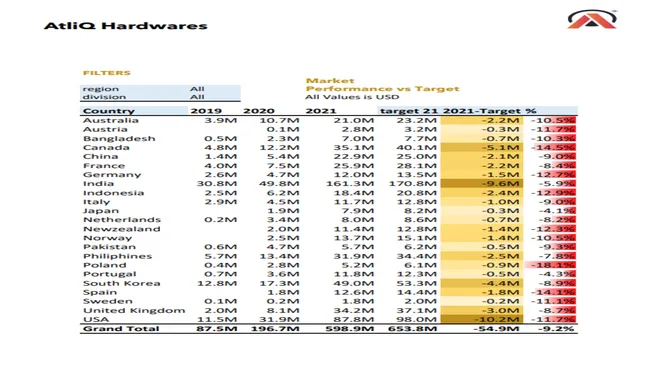This screenshot has height=366, width=650.
Task: Click the 'Indonesia' row label
Action: click(x=114, y=193)
